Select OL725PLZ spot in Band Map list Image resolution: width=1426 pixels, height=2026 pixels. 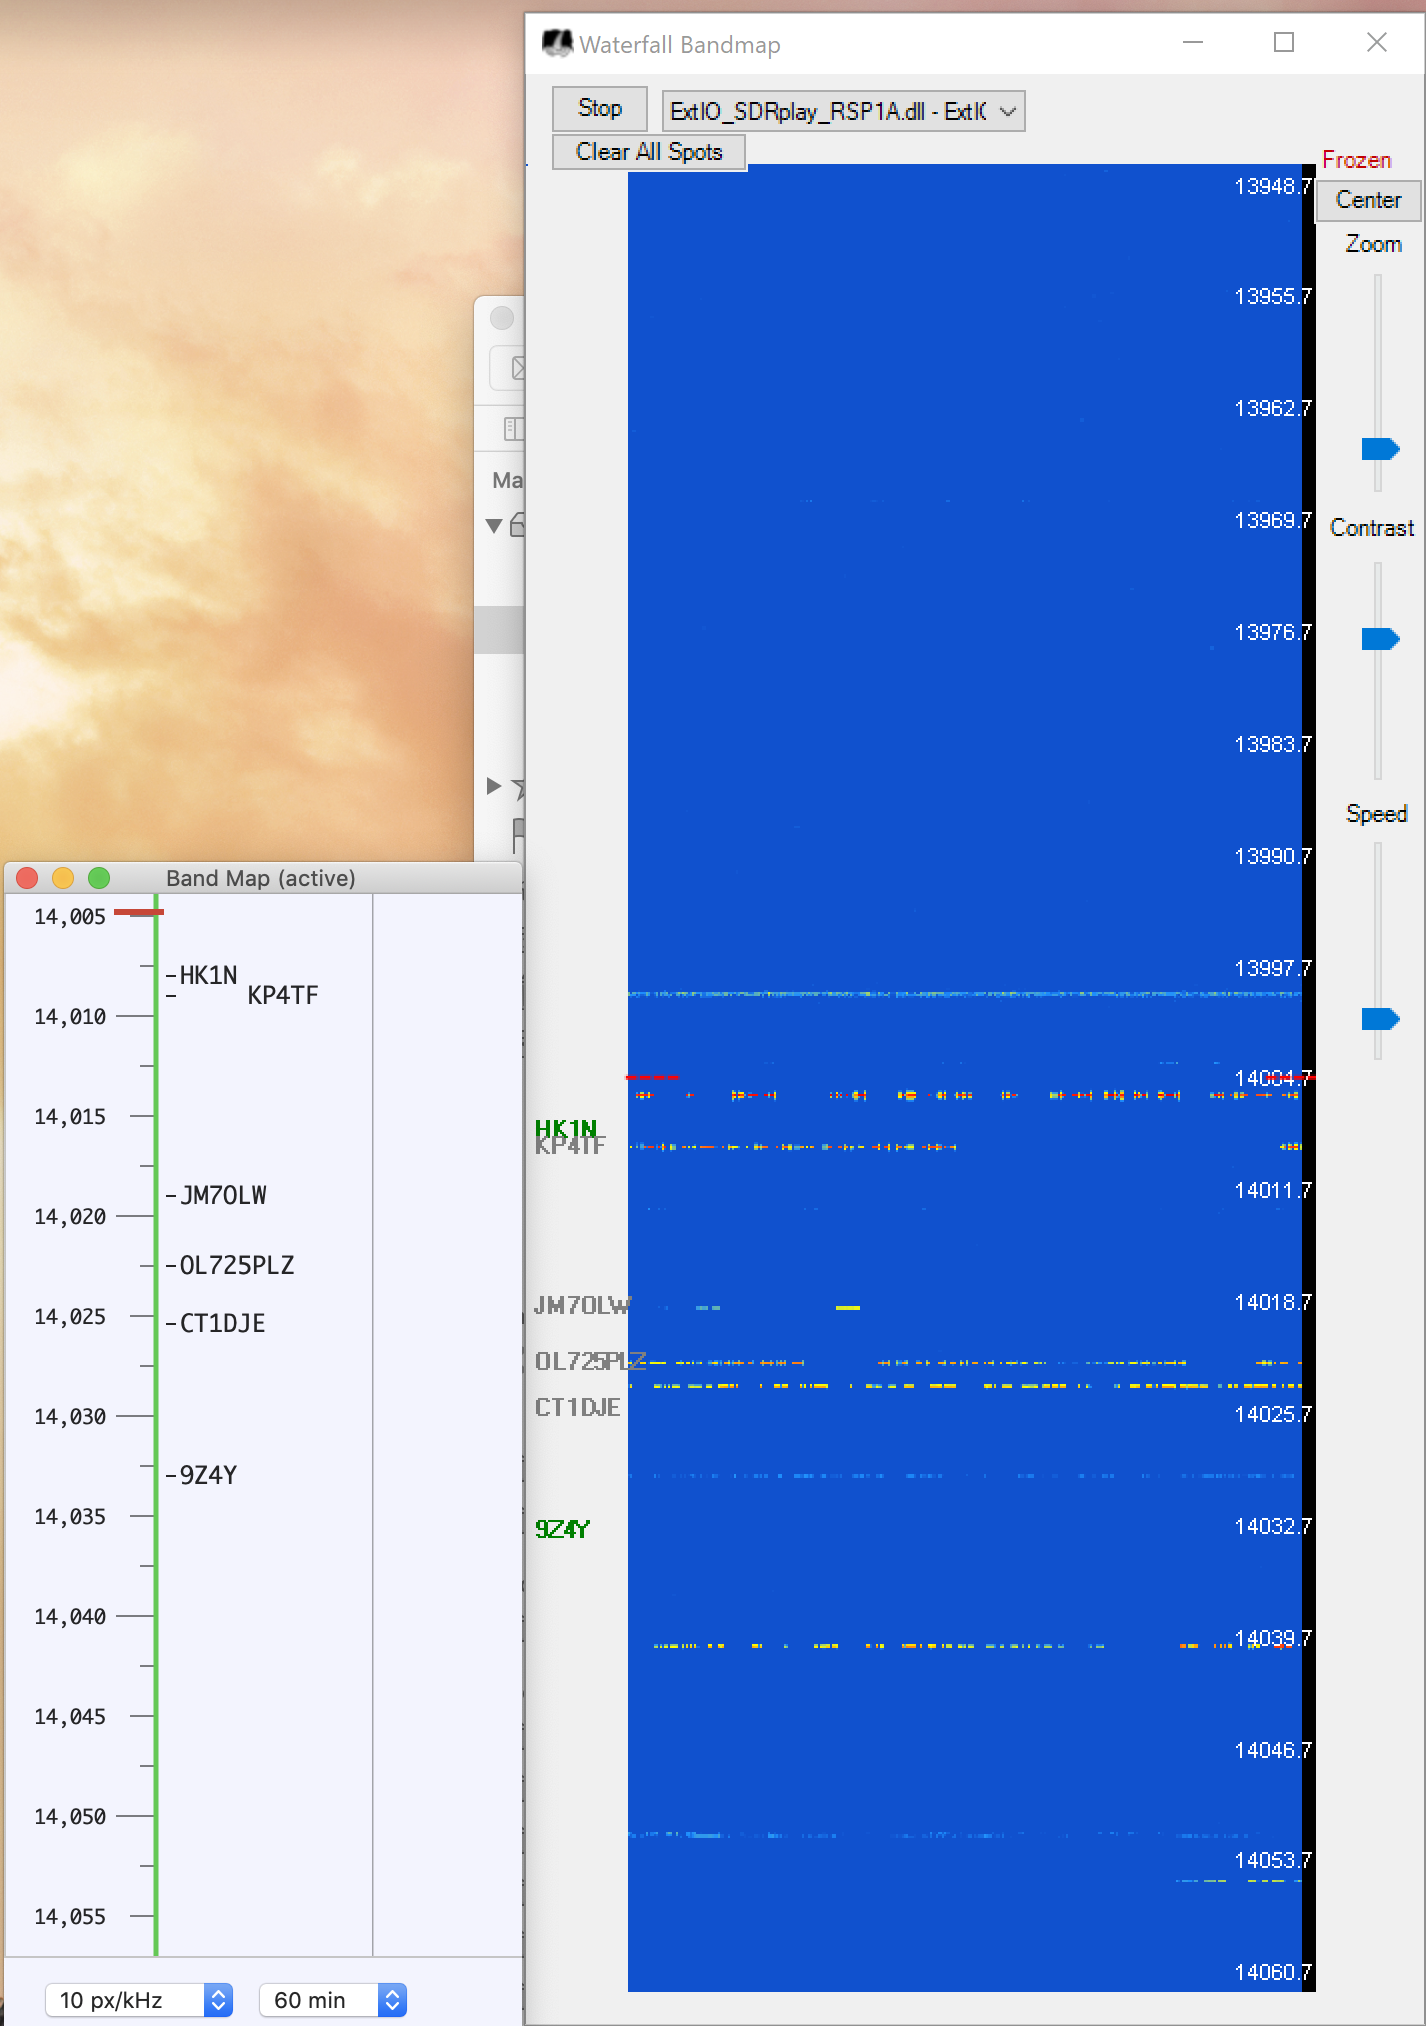tap(237, 1265)
